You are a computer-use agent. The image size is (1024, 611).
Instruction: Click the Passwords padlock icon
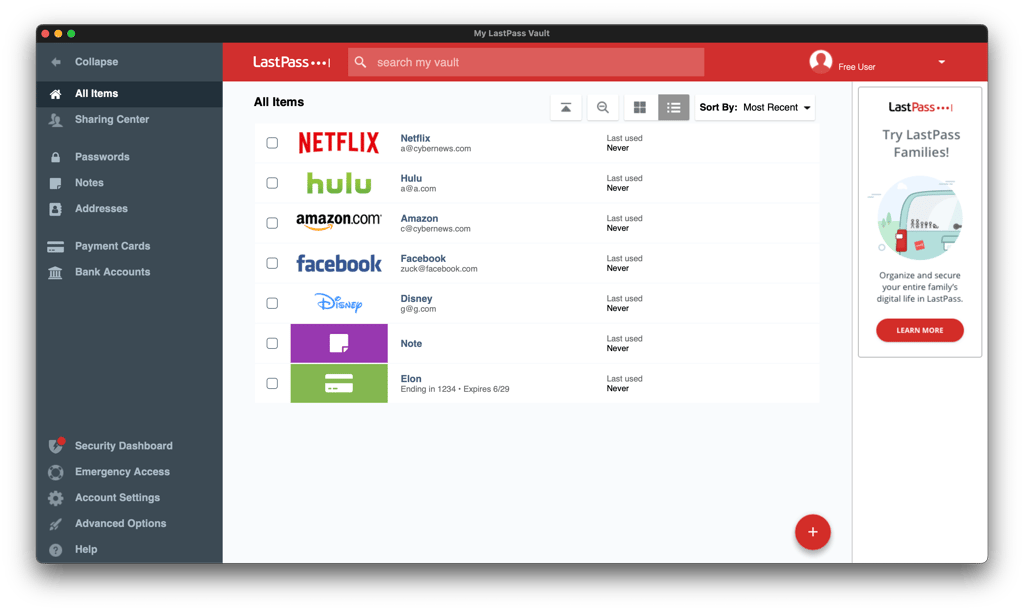(x=56, y=157)
